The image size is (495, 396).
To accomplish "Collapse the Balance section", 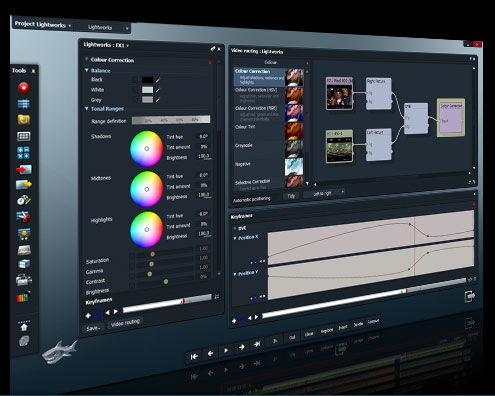I will [x=87, y=70].
